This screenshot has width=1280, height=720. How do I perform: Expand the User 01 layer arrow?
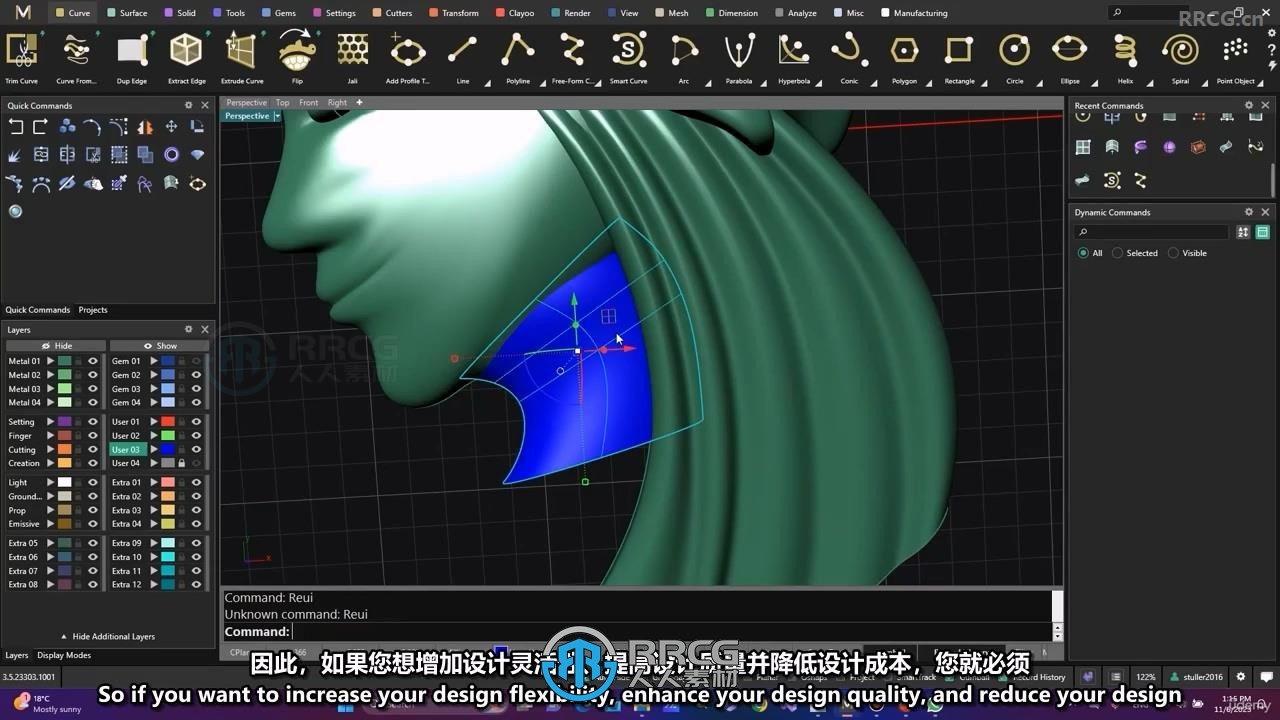tap(154, 422)
